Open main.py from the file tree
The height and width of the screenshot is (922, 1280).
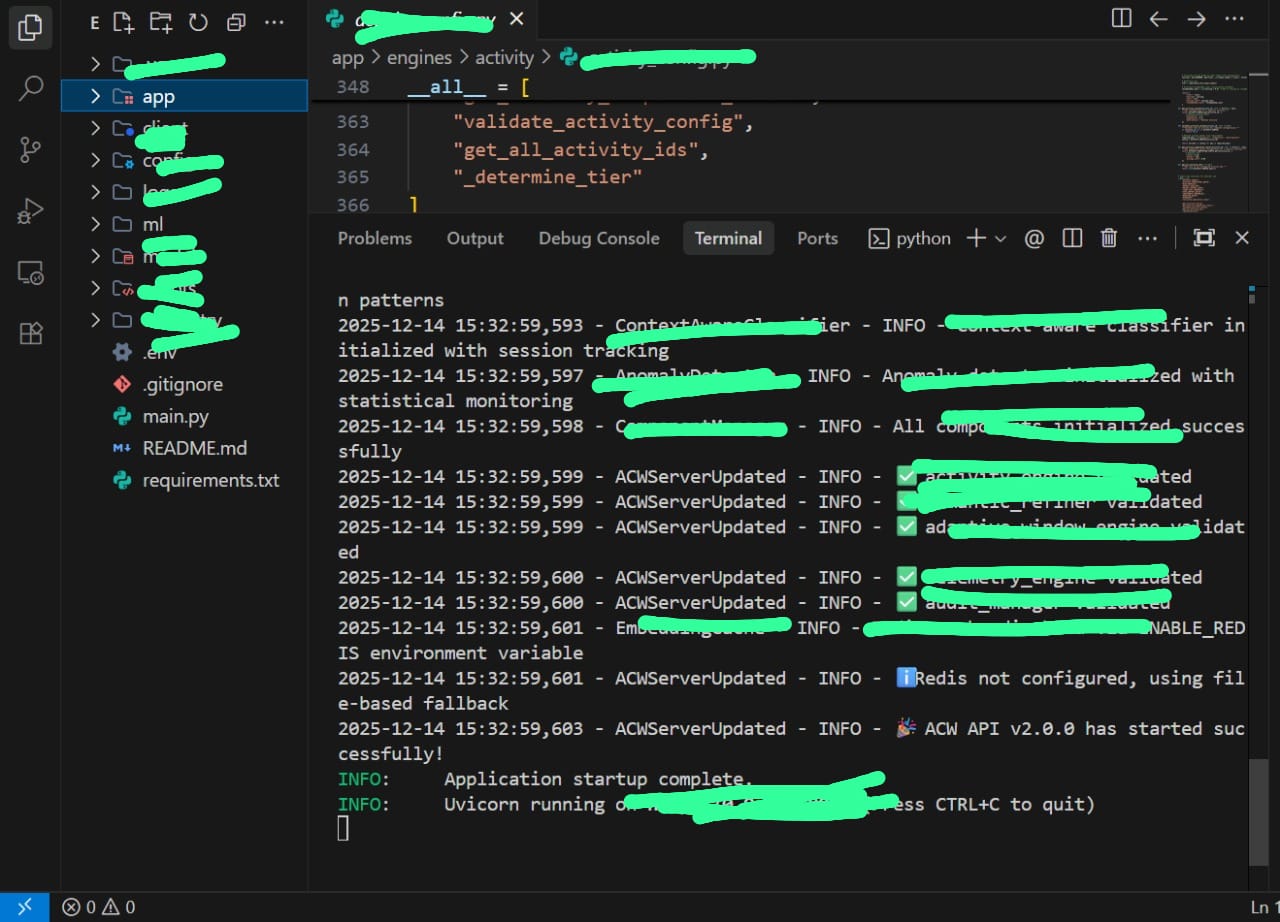tap(175, 416)
